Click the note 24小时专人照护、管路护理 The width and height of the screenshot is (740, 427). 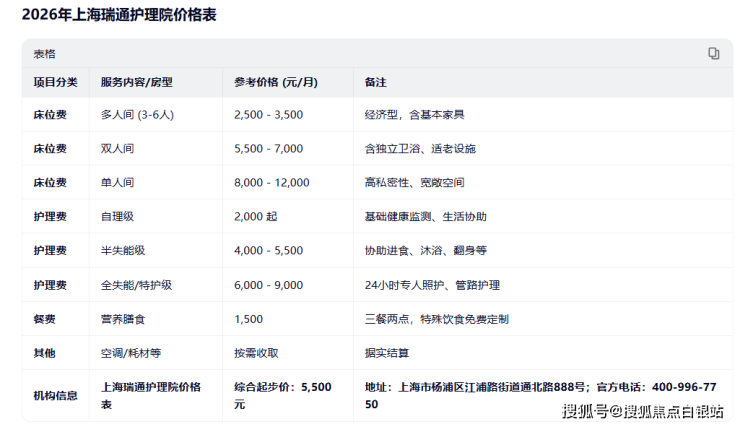coord(432,285)
